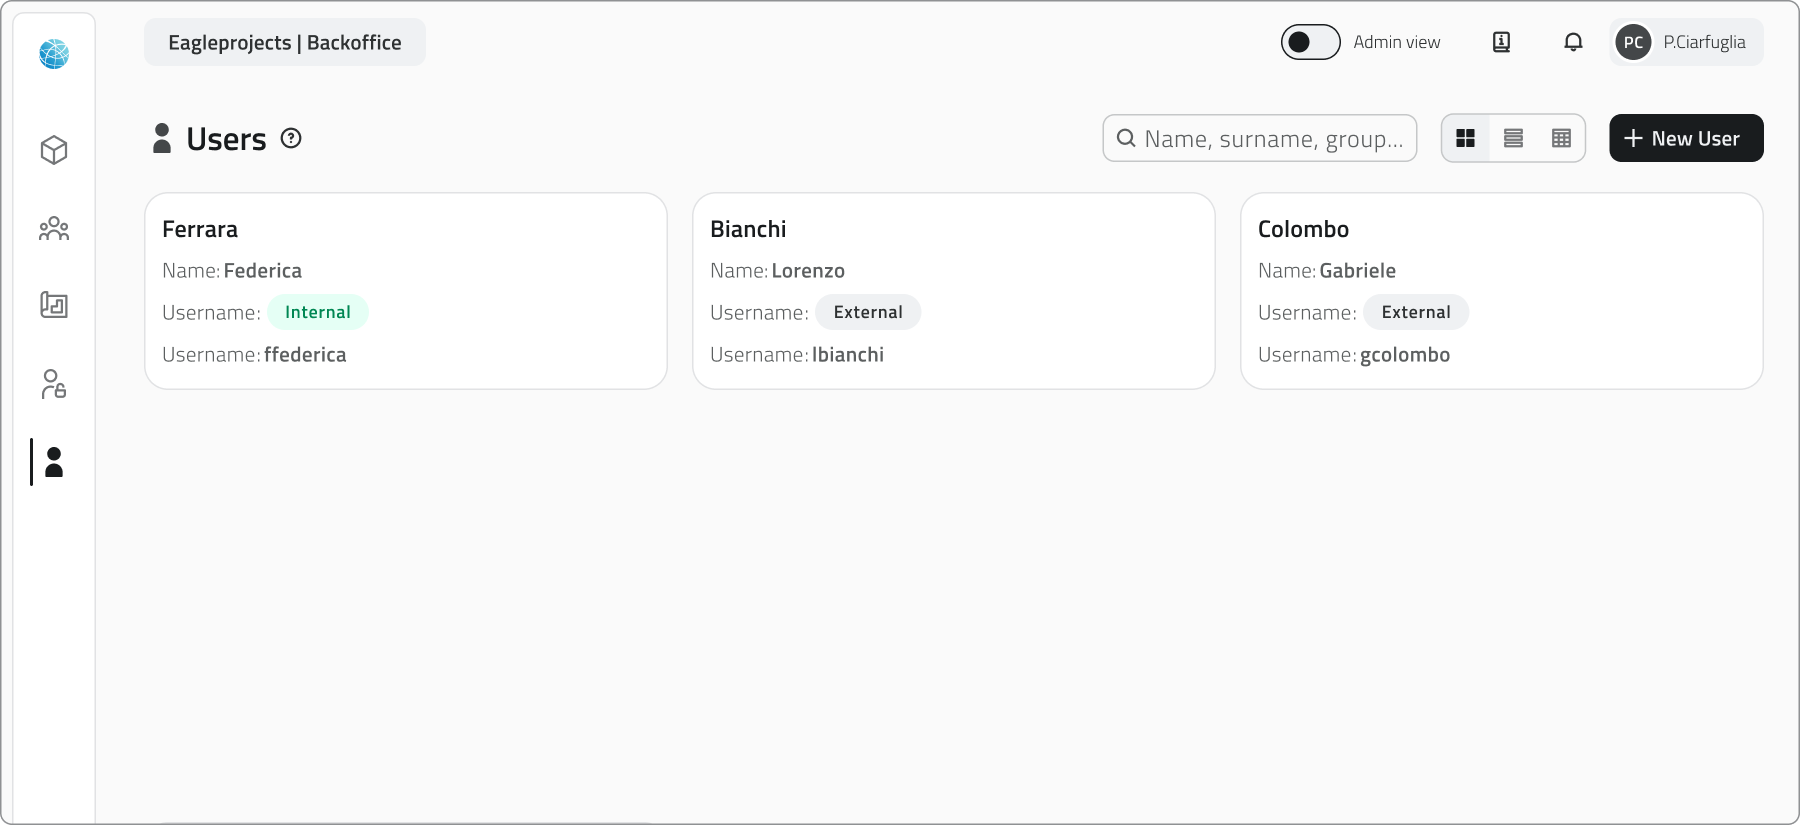1800x825 pixels.
Task: Open the address book icon in header
Action: click(1501, 42)
